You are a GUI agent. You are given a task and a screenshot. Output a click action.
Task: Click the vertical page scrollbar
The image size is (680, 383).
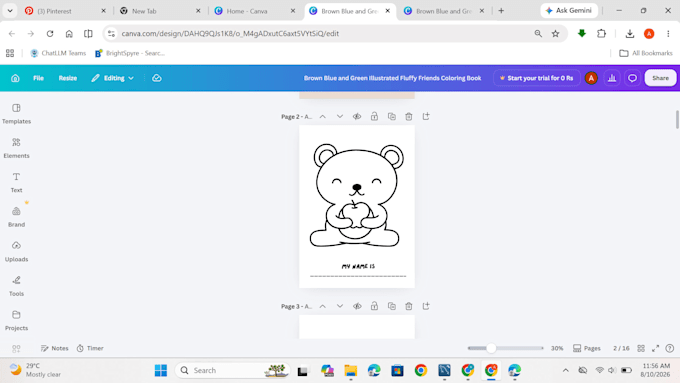click(677, 119)
